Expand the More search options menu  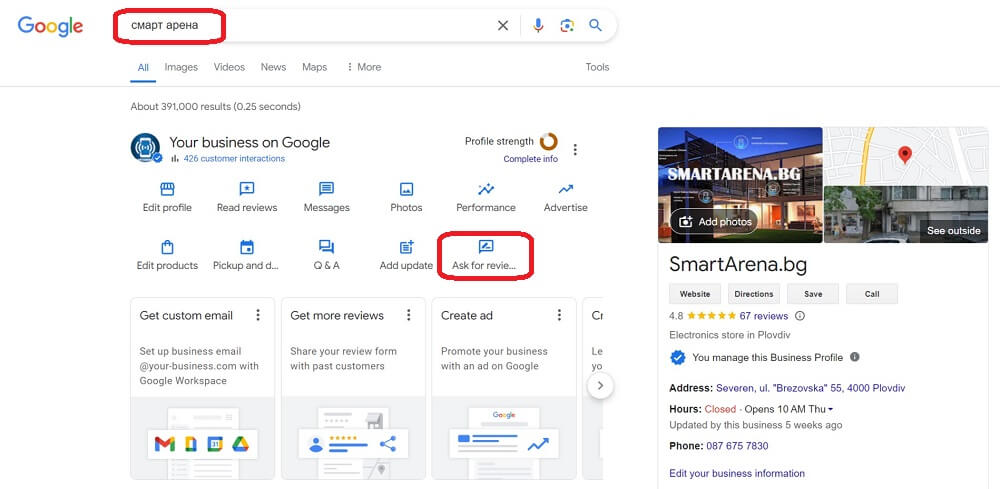point(364,67)
